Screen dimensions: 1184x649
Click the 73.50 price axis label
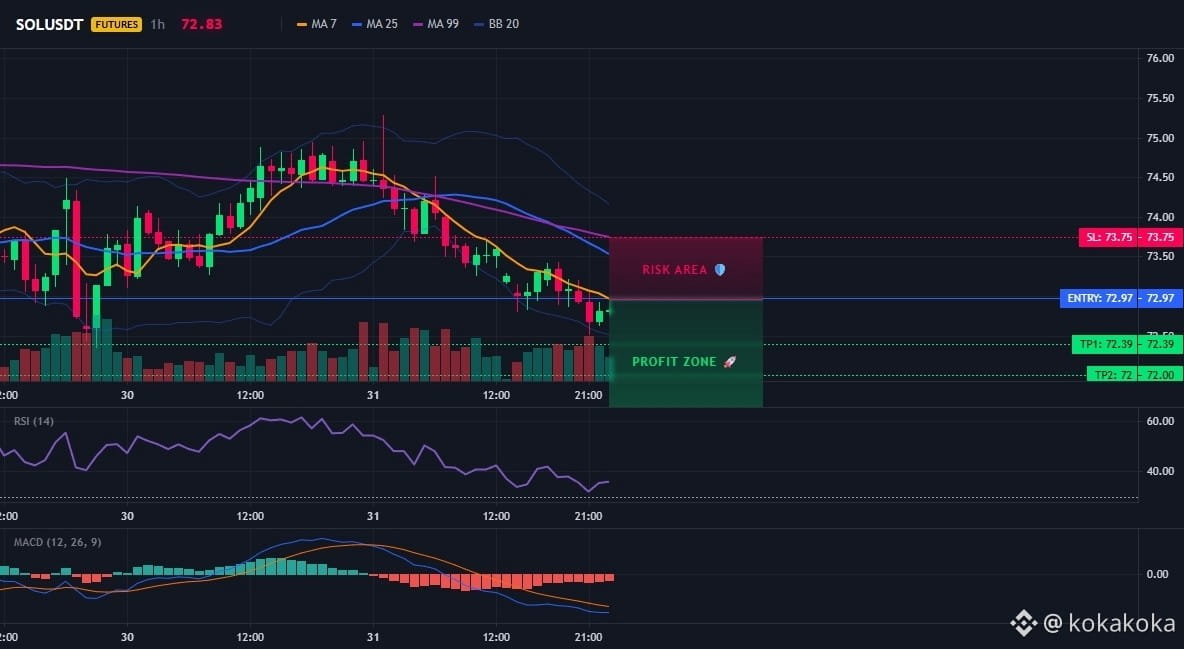[1160, 256]
